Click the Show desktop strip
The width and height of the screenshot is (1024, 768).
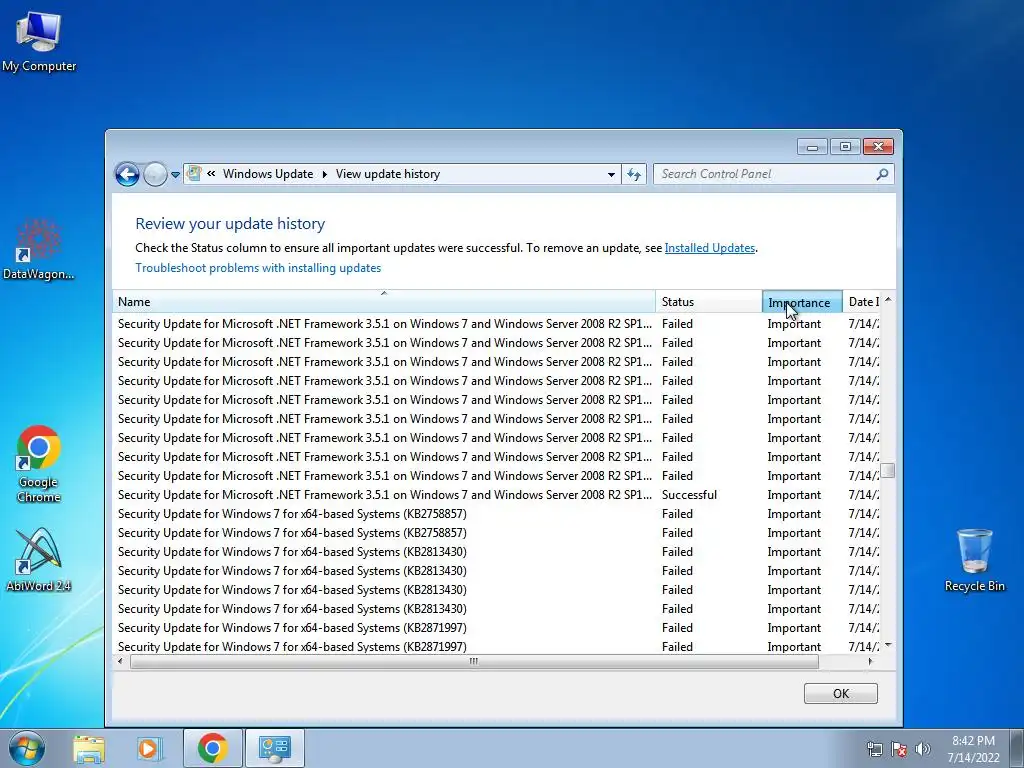(1017, 748)
